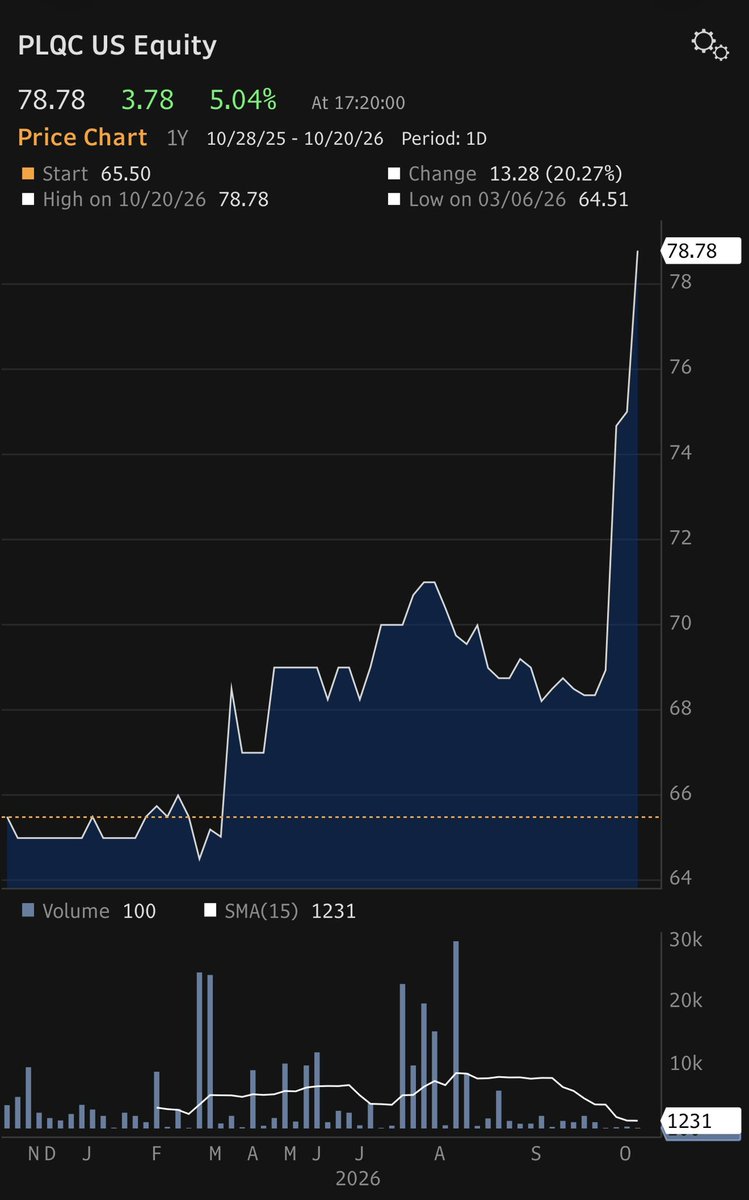Image resolution: width=749 pixels, height=1200 pixels.
Task: Click the 1231 SMA tag on volume axis
Action: 702,1121
